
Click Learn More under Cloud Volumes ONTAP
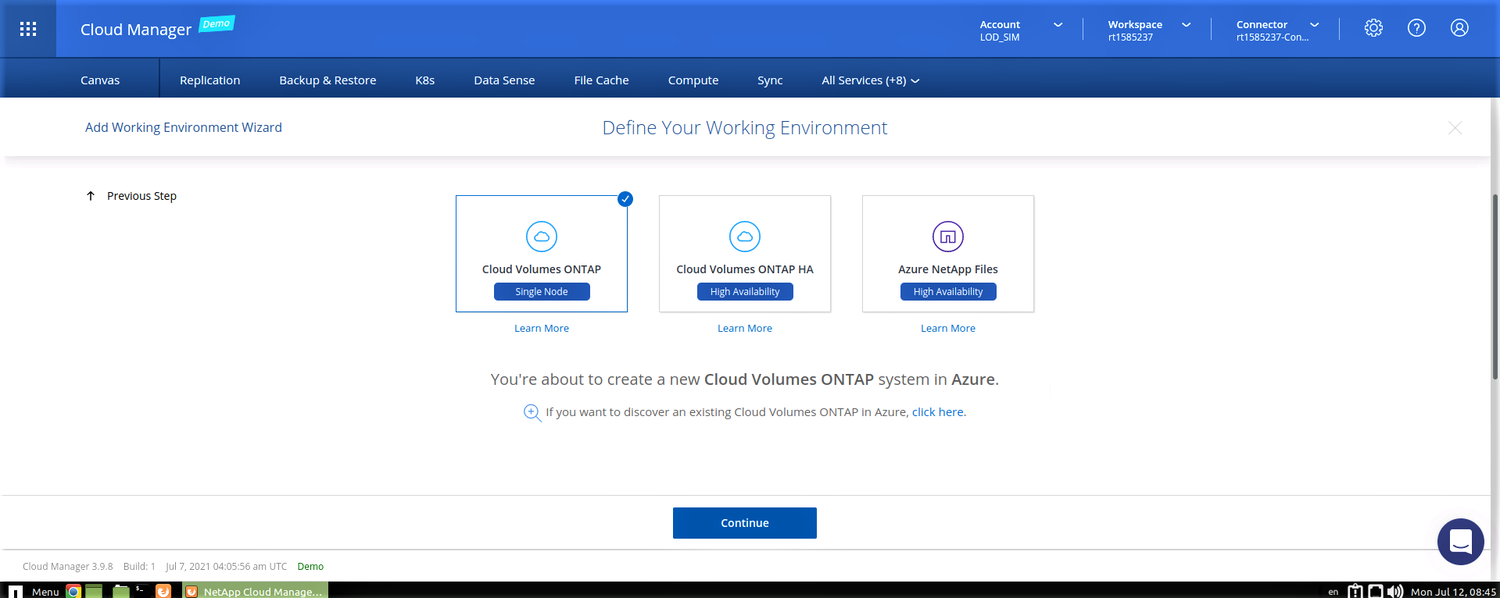coord(542,328)
